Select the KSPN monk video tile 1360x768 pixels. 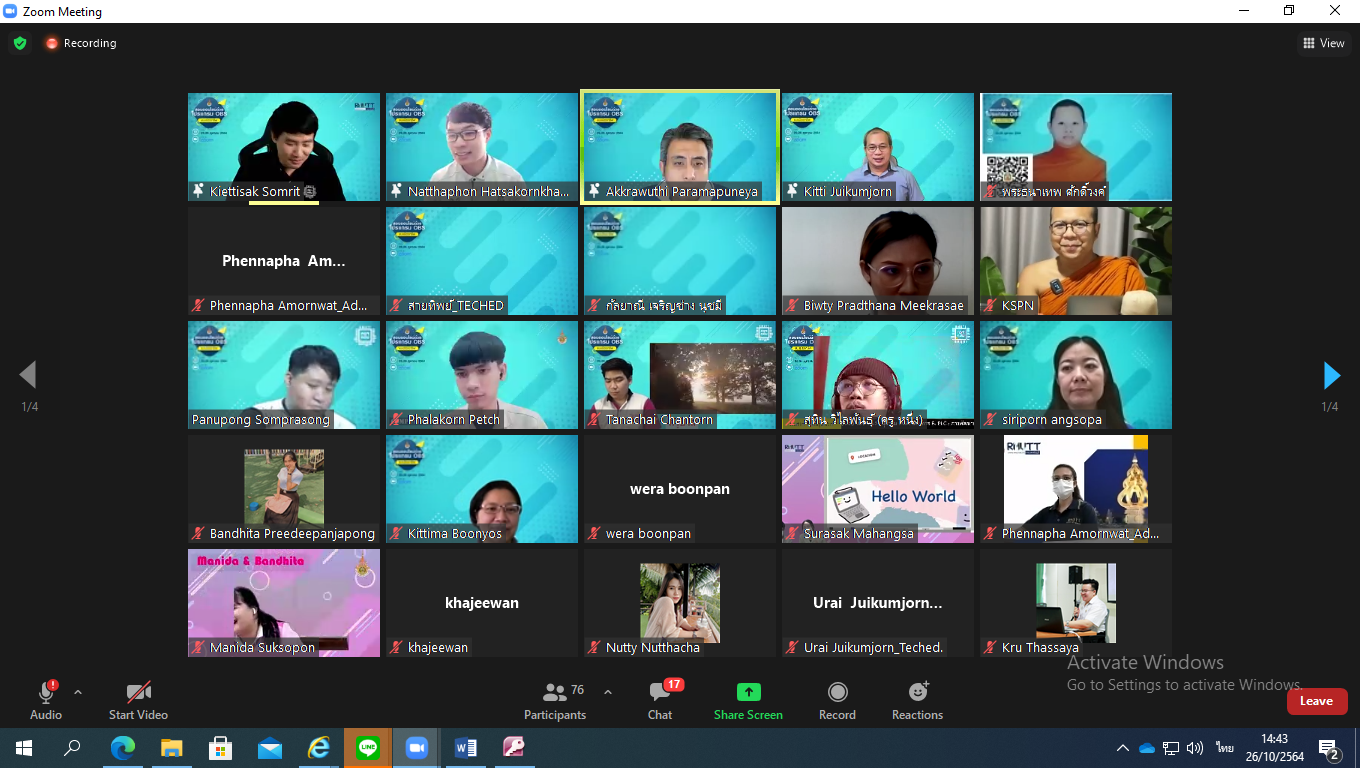pyautogui.click(x=1076, y=261)
